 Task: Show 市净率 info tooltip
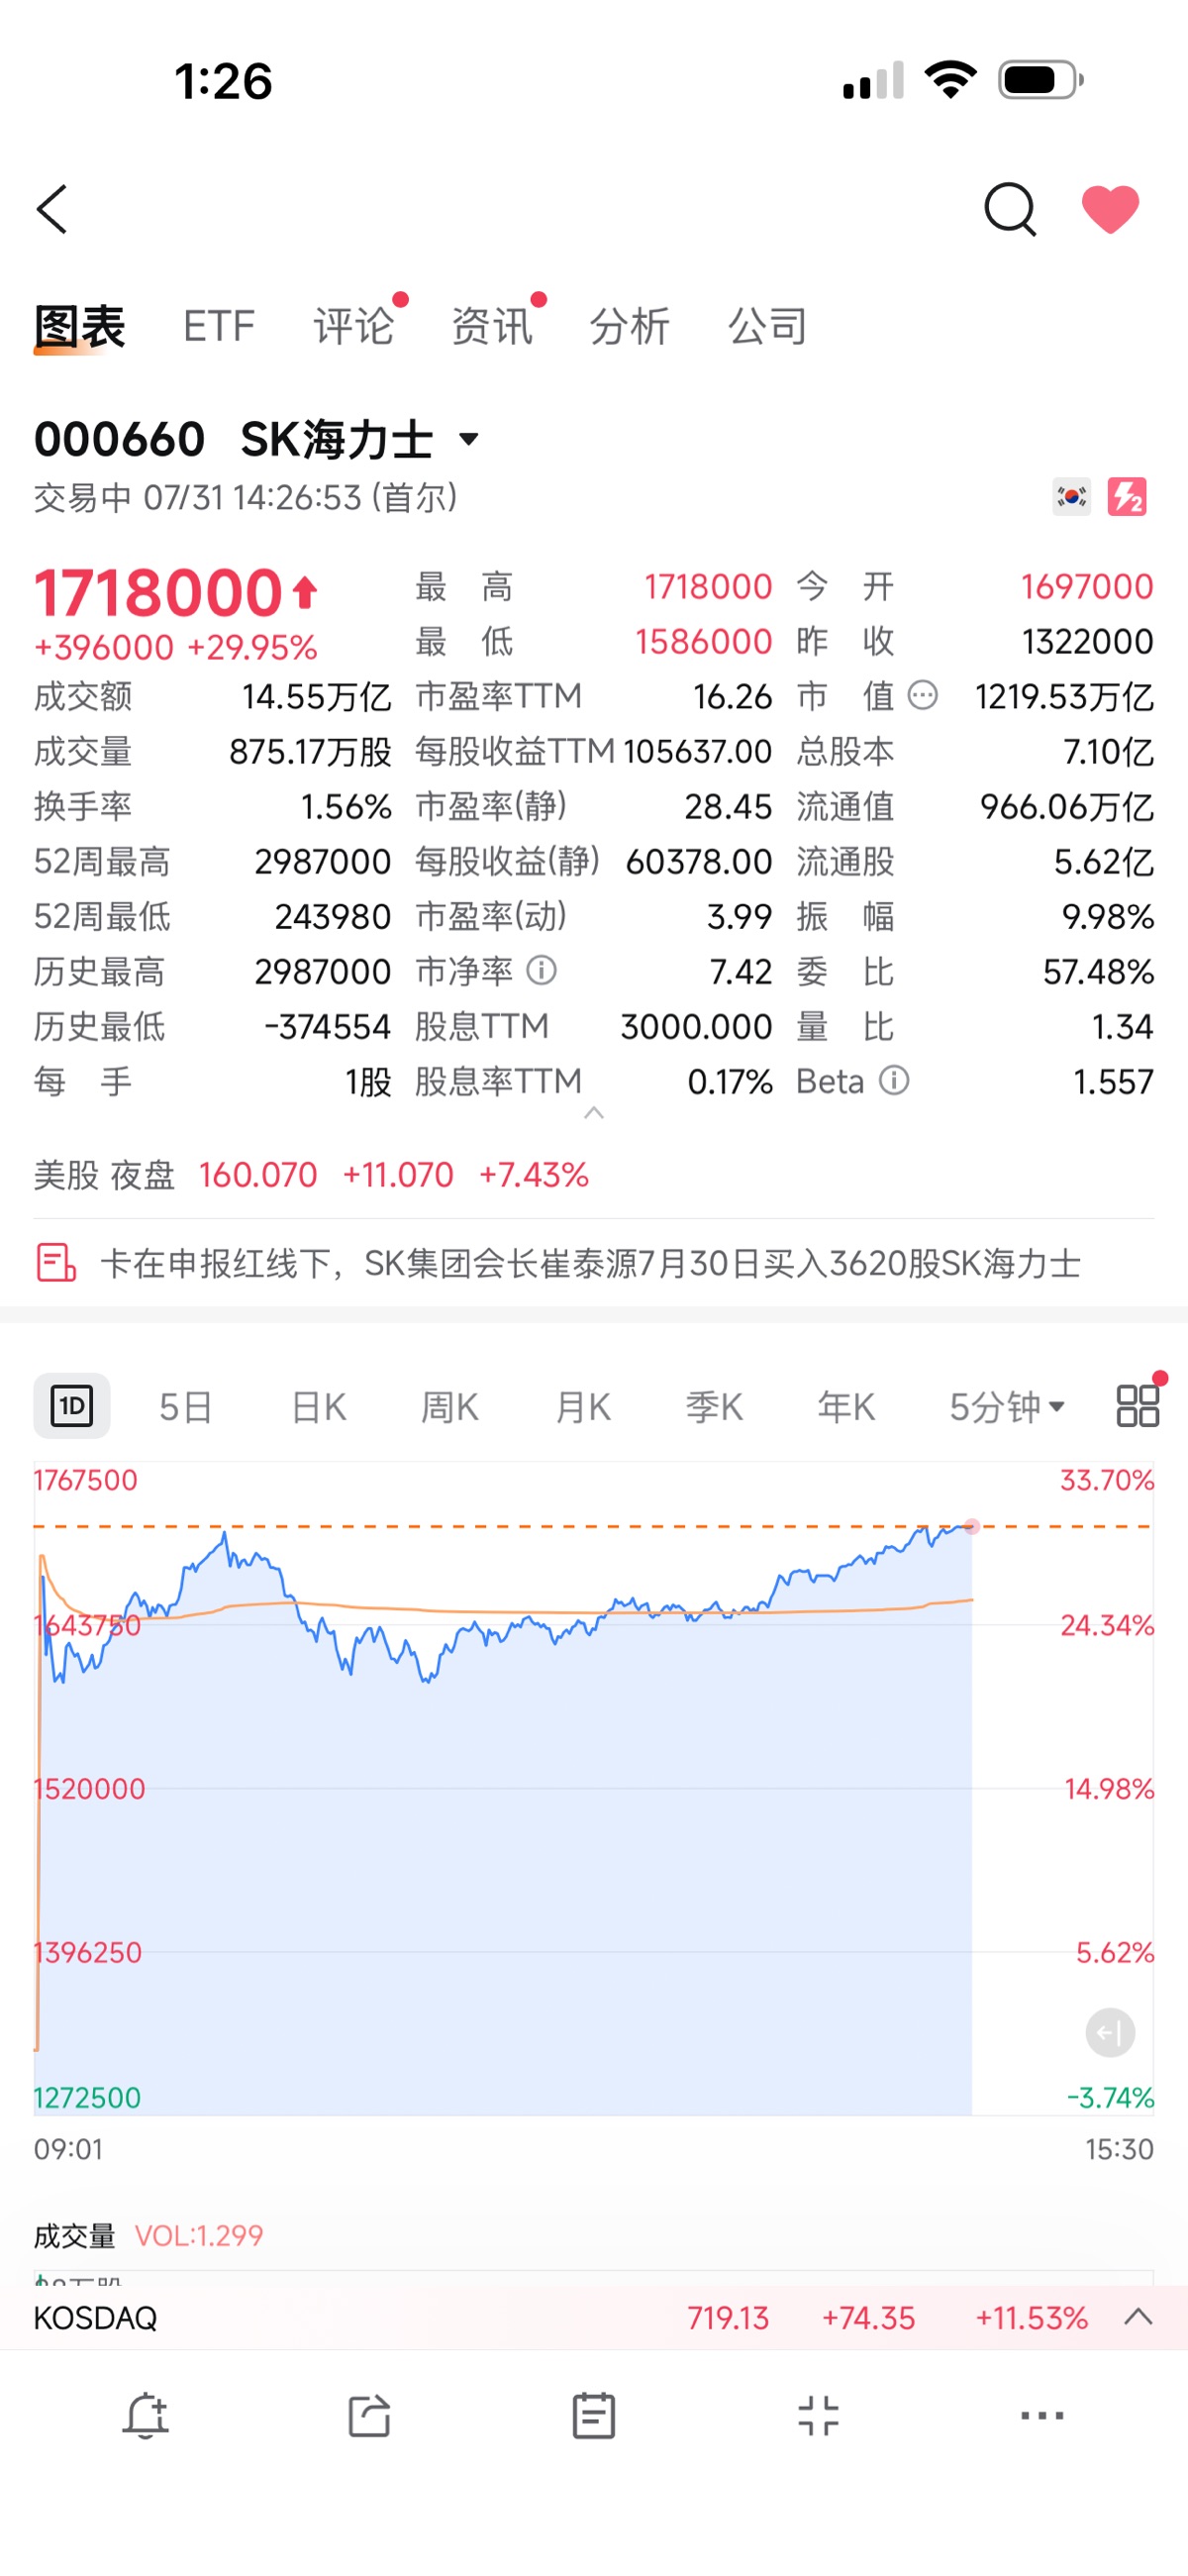click(541, 970)
